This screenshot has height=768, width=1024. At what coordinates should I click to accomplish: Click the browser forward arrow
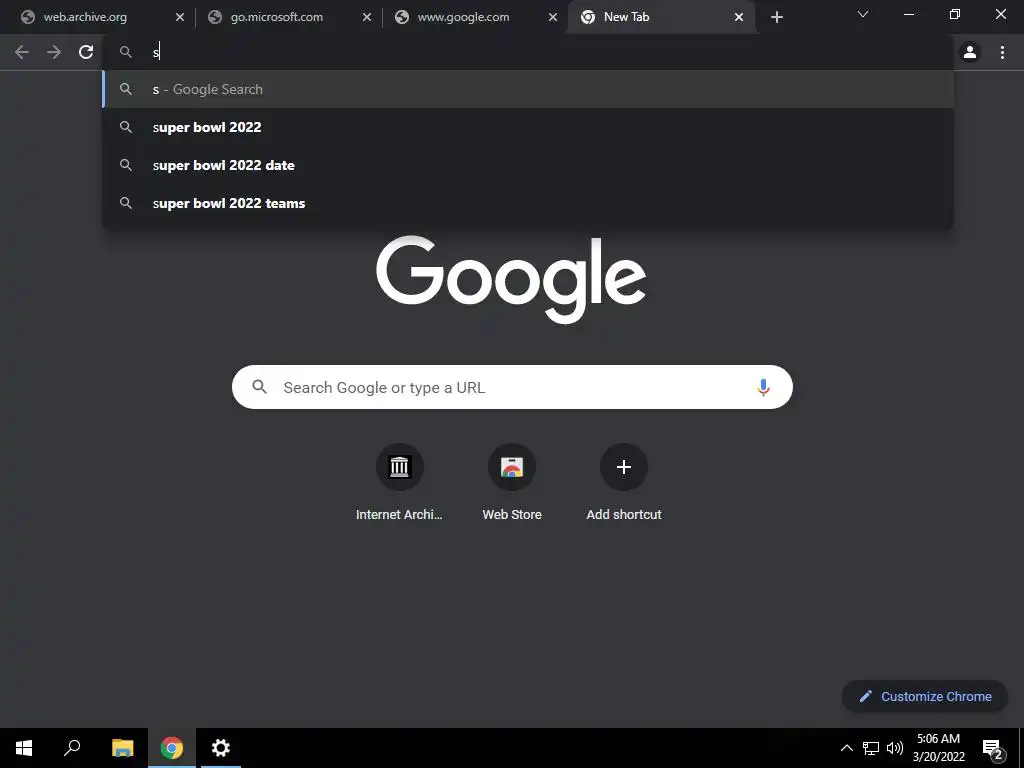(54, 52)
